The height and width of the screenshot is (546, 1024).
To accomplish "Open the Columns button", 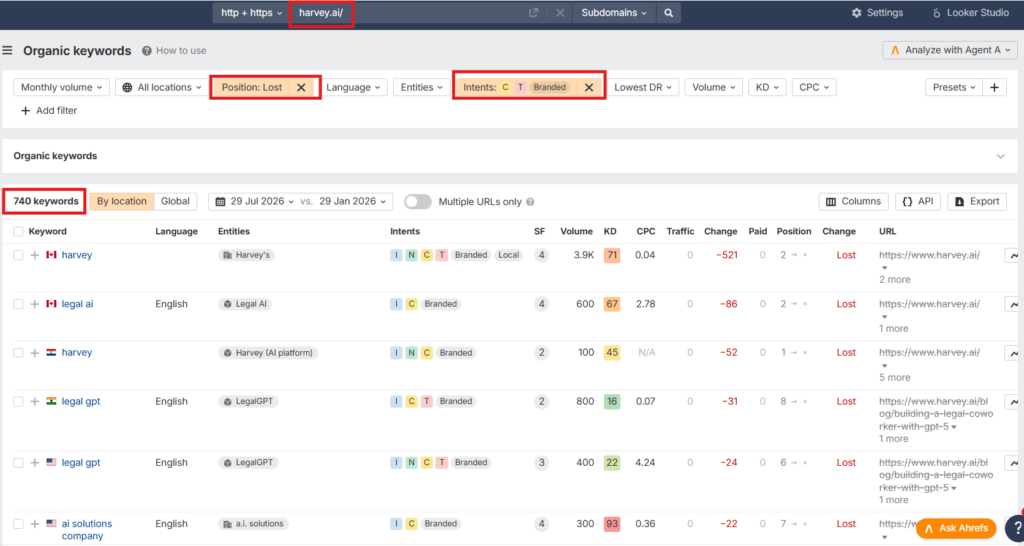I will pos(854,201).
